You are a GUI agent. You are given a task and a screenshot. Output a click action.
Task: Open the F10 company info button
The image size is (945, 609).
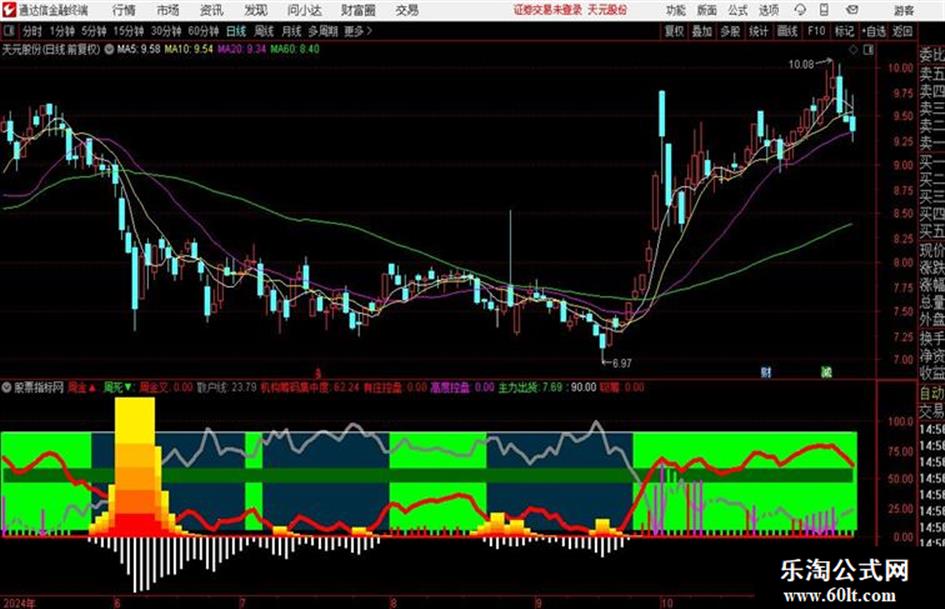pyautogui.click(x=816, y=31)
